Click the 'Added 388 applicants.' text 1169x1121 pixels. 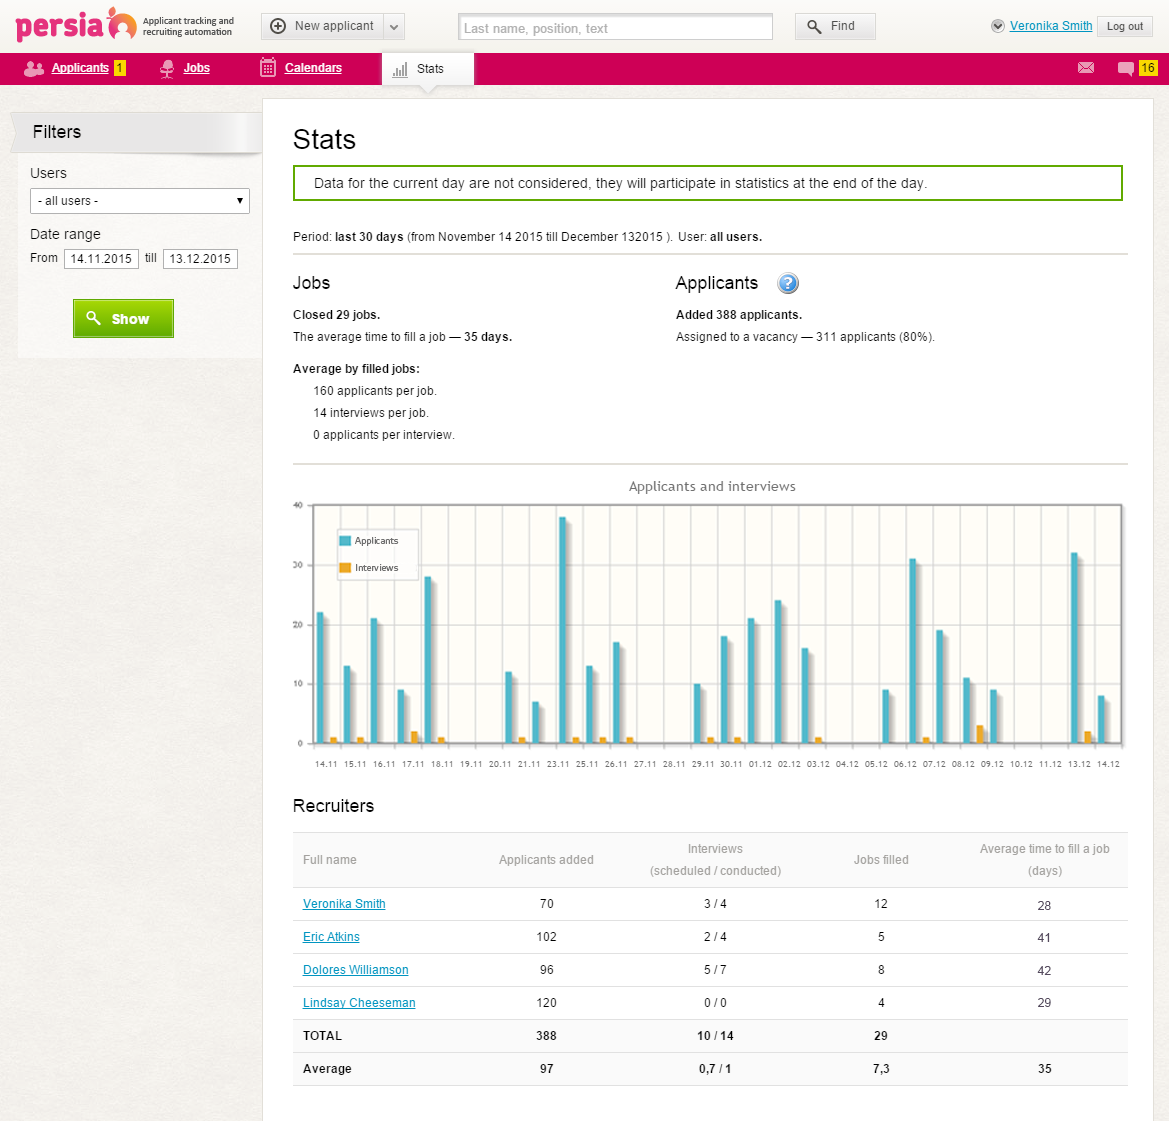click(x=739, y=315)
